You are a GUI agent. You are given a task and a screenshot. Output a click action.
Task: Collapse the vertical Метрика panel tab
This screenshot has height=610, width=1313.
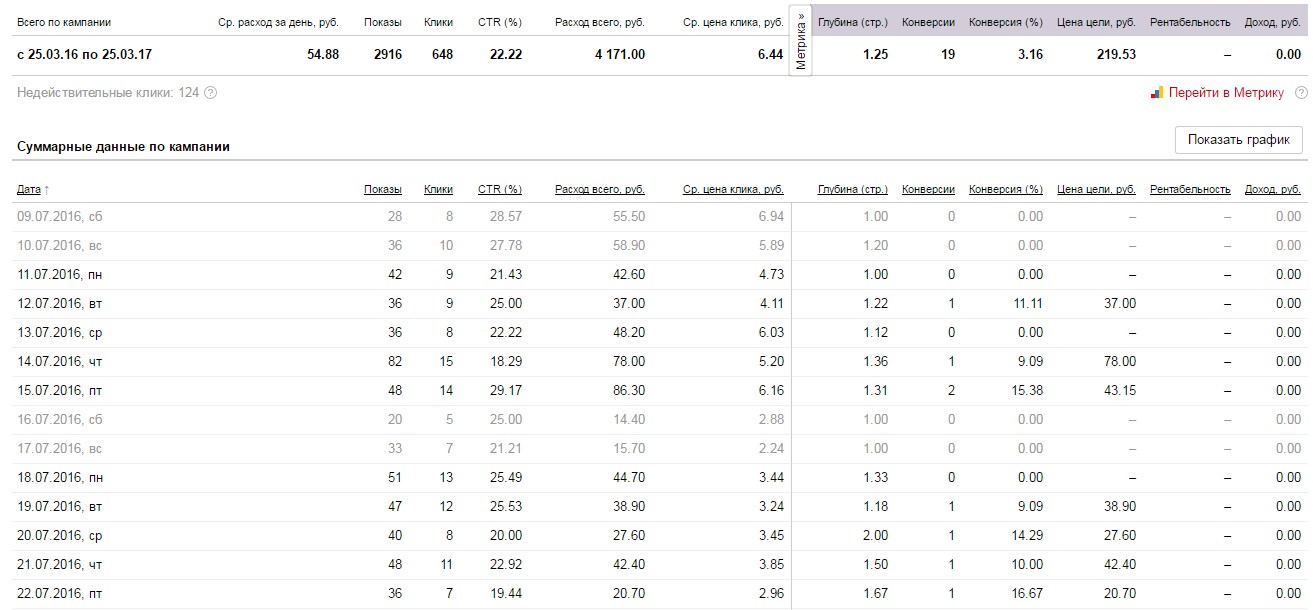[x=801, y=40]
